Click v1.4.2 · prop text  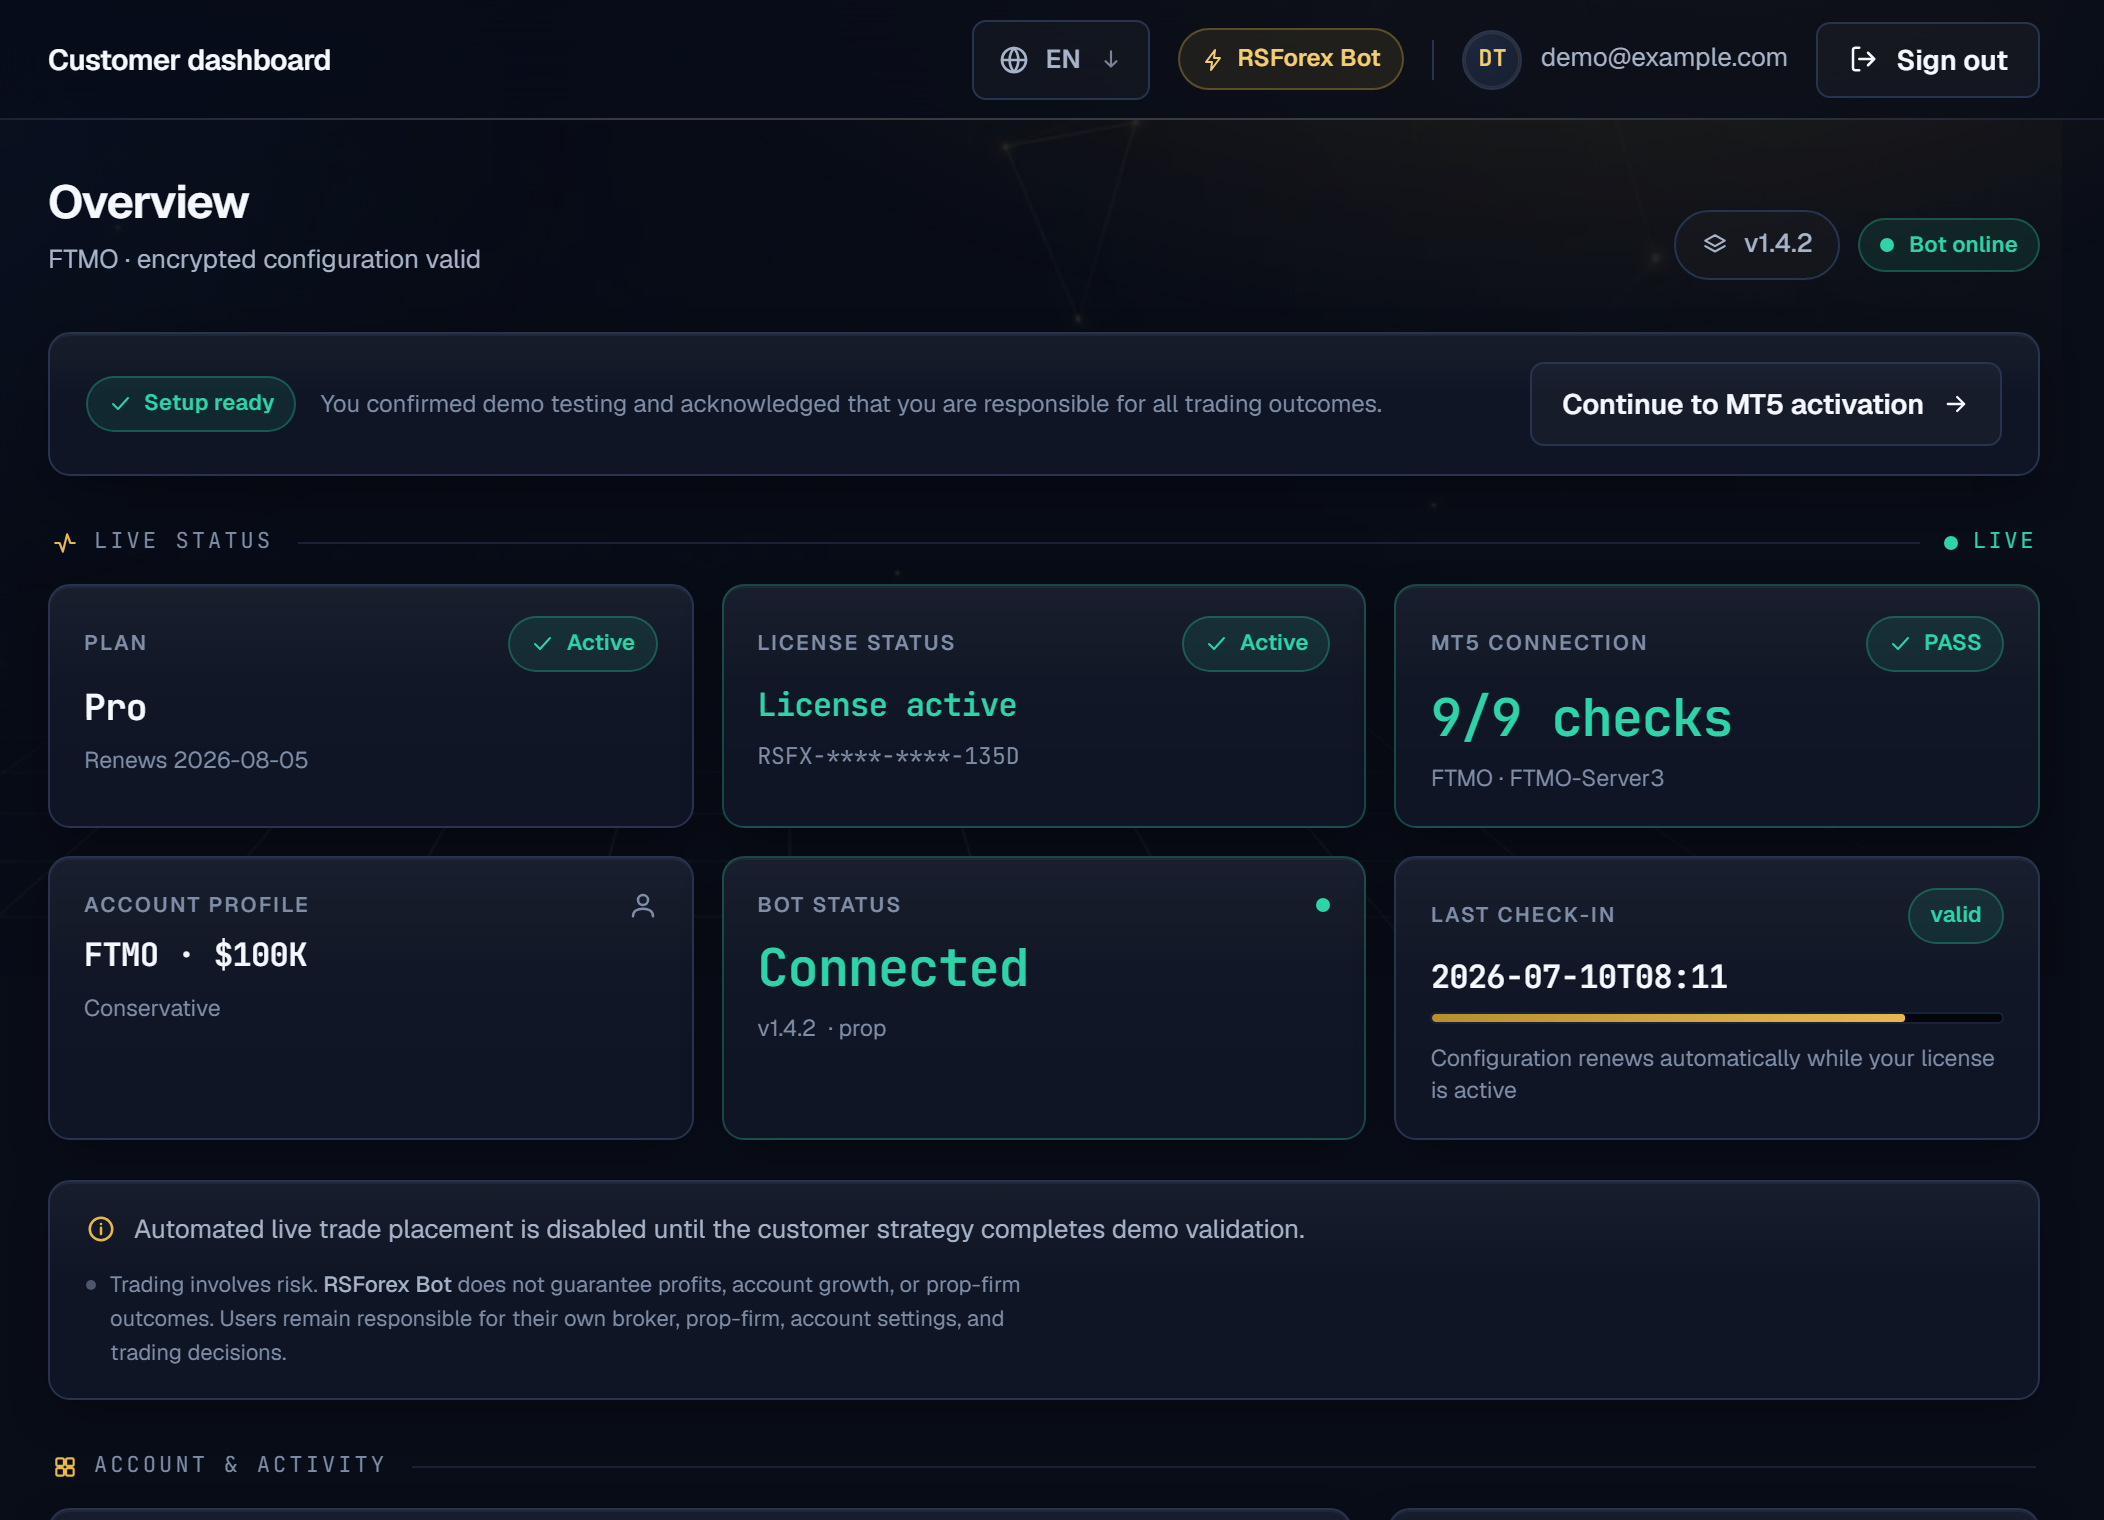pyautogui.click(x=822, y=1028)
